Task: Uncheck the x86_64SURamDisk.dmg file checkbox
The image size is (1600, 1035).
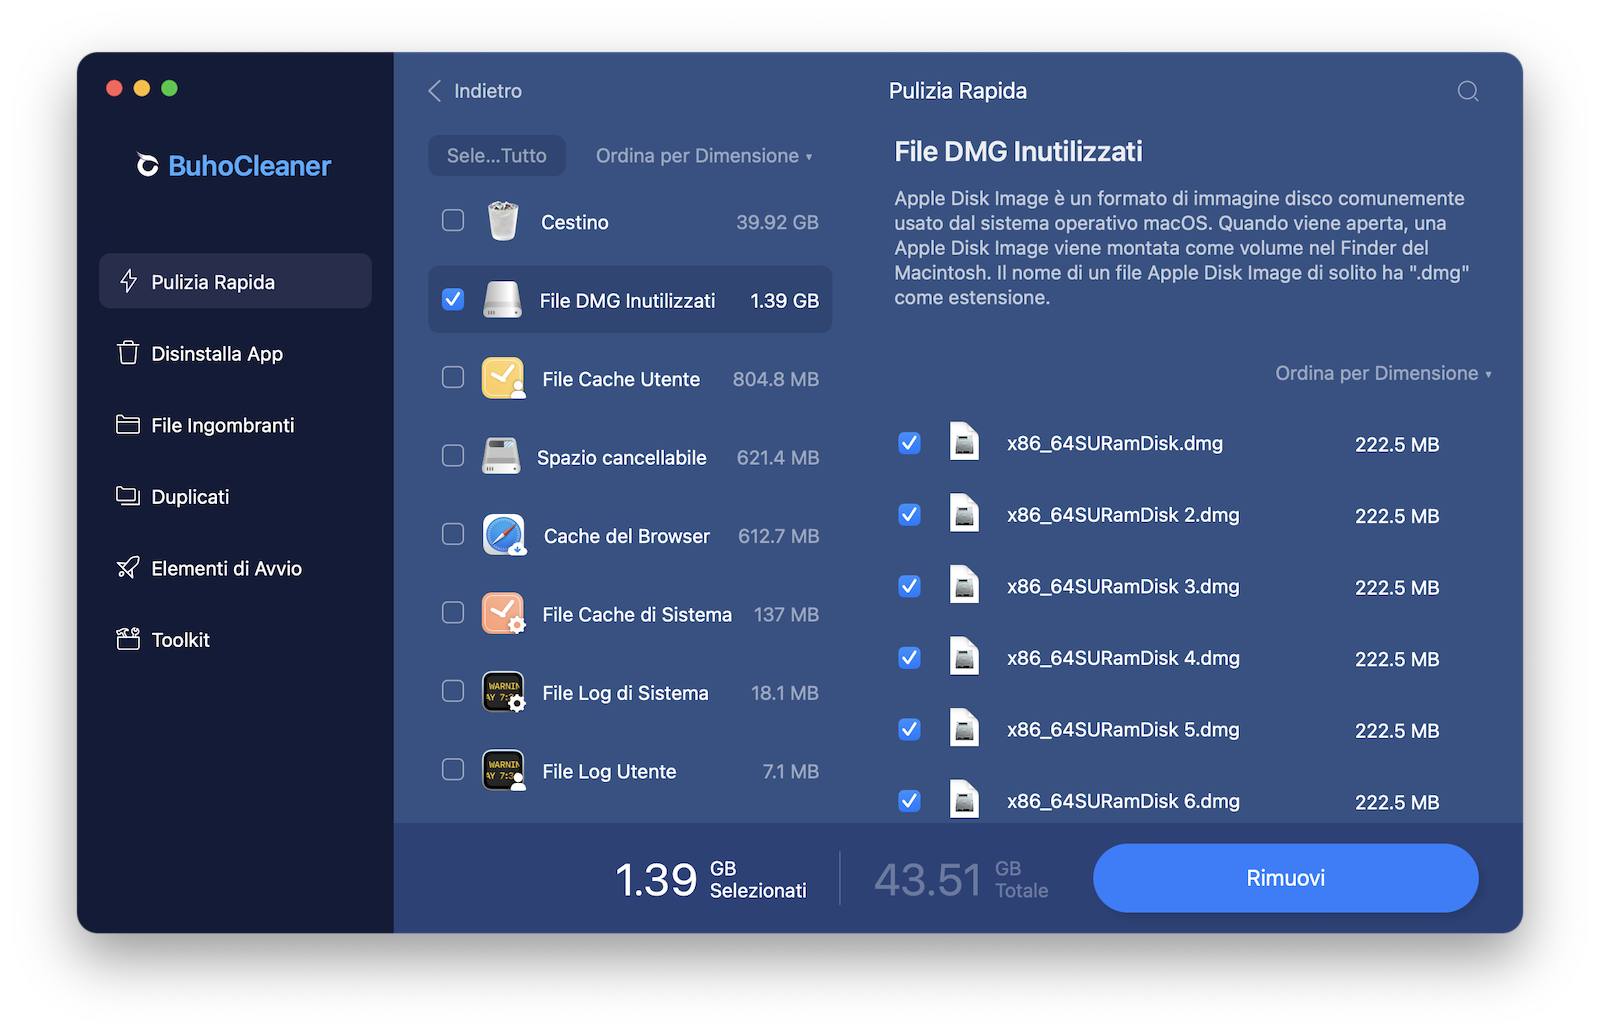Action: tap(909, 443)
